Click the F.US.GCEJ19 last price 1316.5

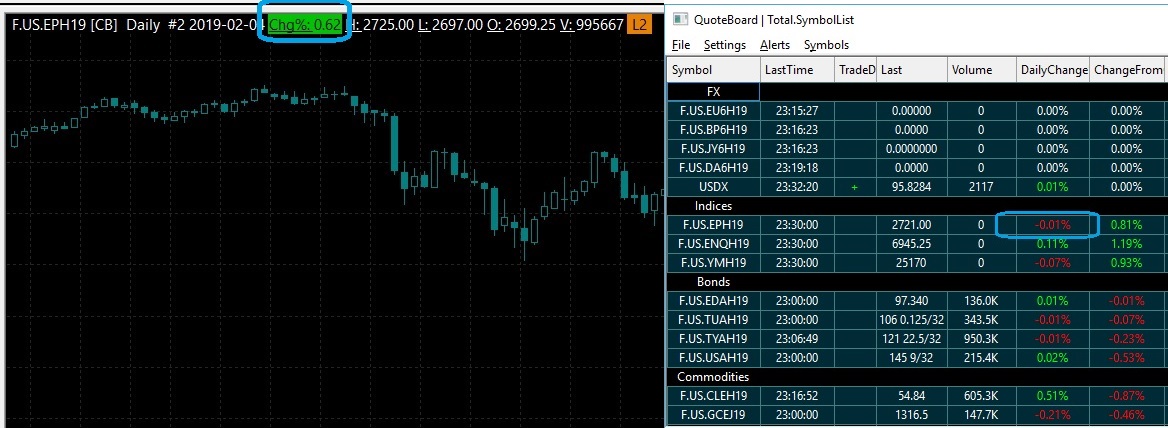click(912, 415)
